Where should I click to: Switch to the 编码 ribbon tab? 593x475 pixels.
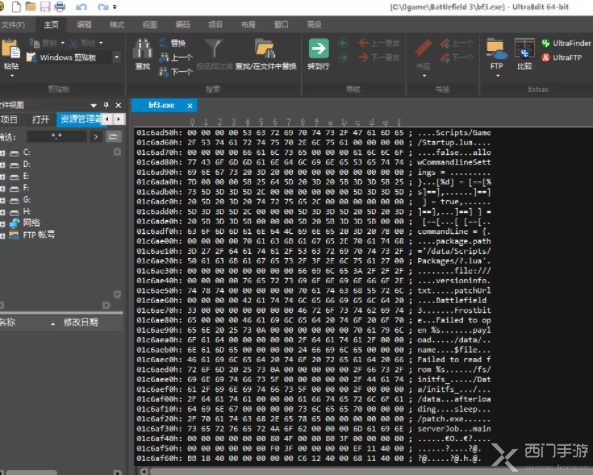click(183, 25)
